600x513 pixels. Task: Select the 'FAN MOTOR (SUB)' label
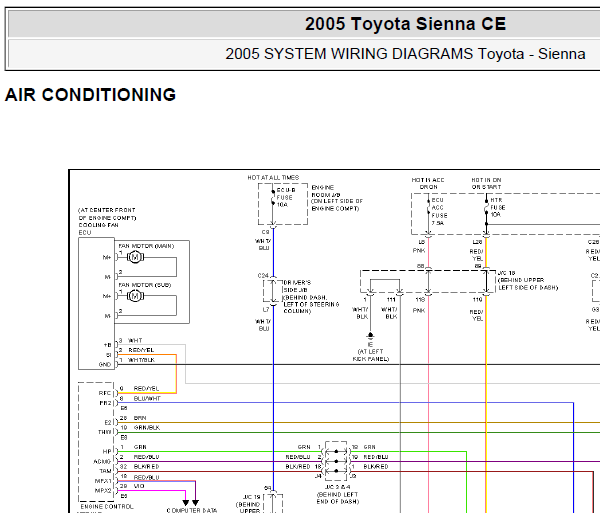[x=145, y=285]
